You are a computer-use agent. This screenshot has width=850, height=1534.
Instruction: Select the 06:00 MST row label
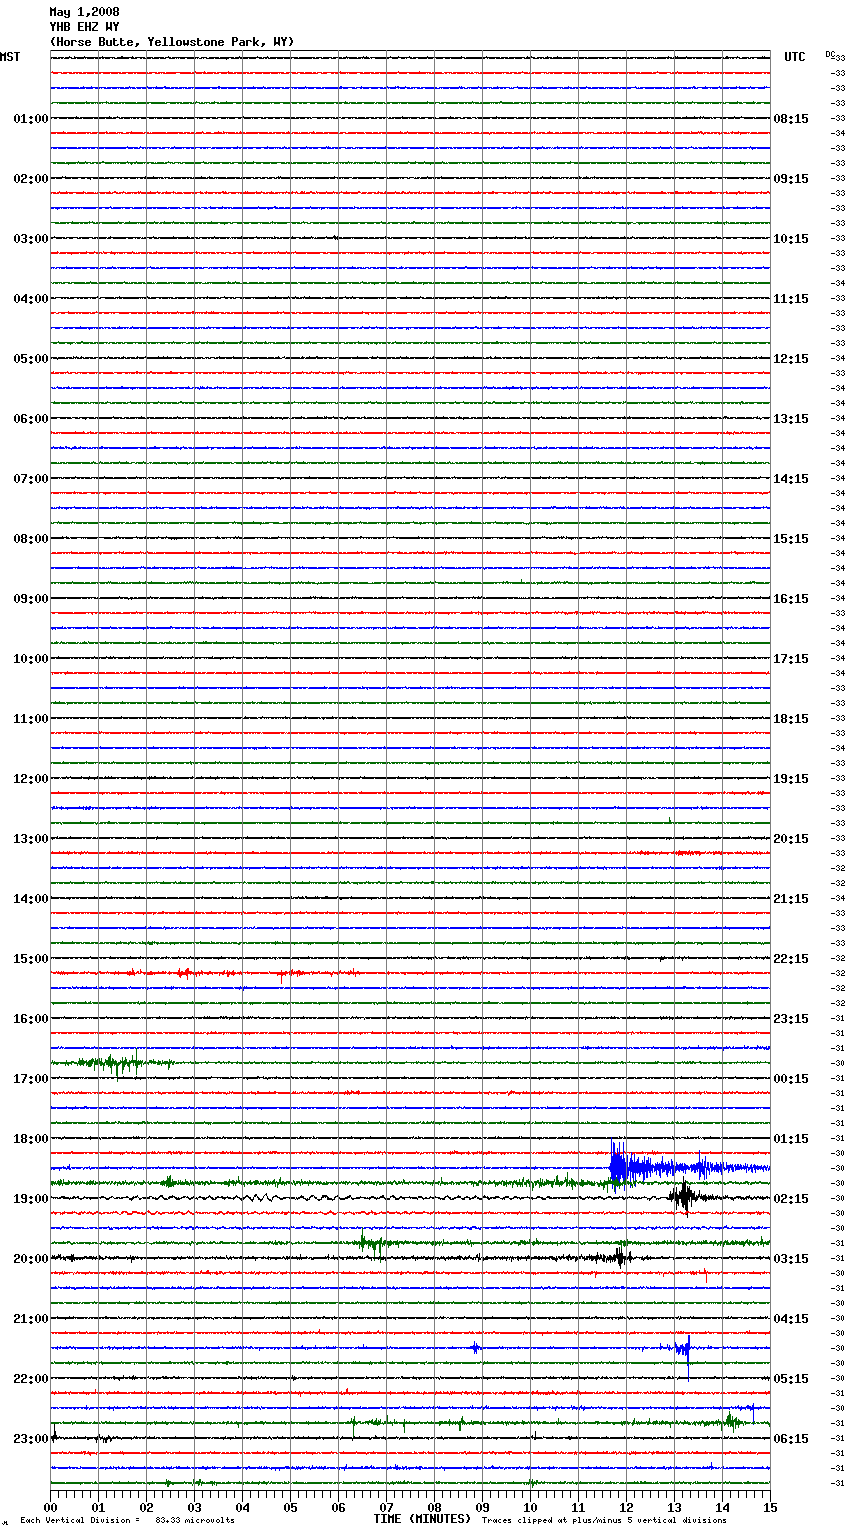[31, 419]
